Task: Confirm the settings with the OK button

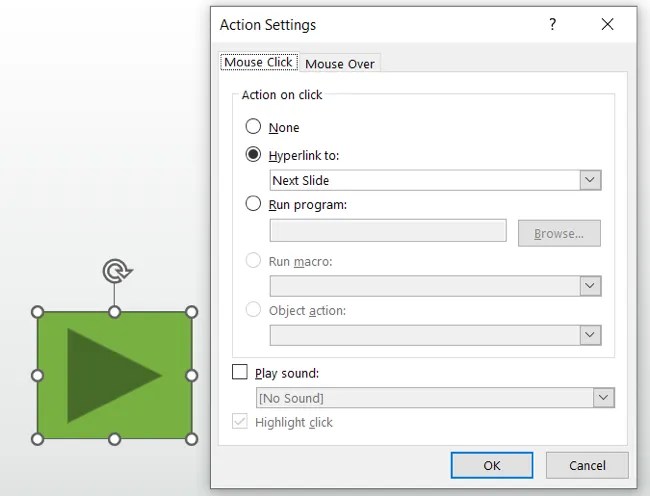Action: 492,465
